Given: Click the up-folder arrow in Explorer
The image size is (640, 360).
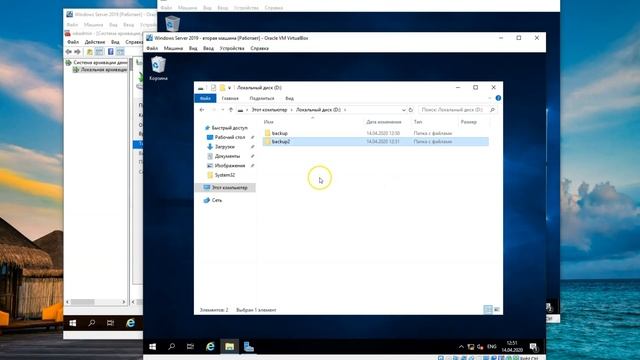Looking at the screenshot, I should (231, 110).
